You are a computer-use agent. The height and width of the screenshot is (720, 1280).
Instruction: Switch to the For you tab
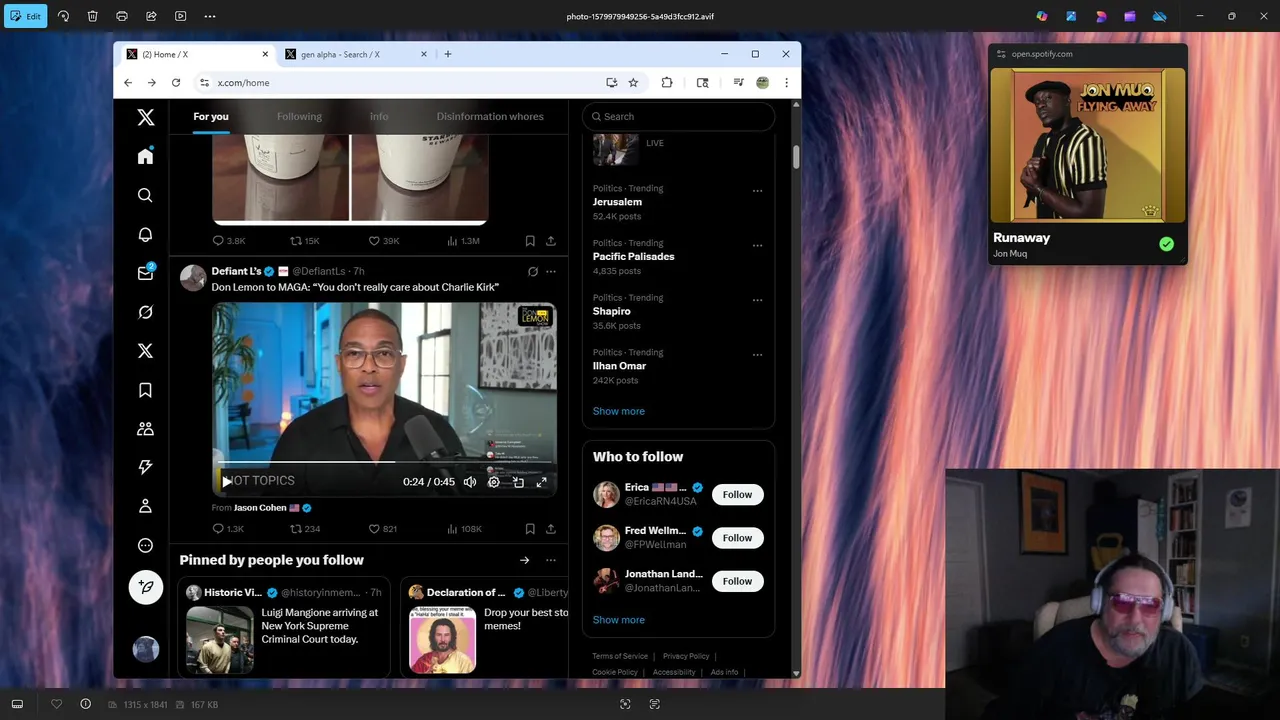point(211,116)
